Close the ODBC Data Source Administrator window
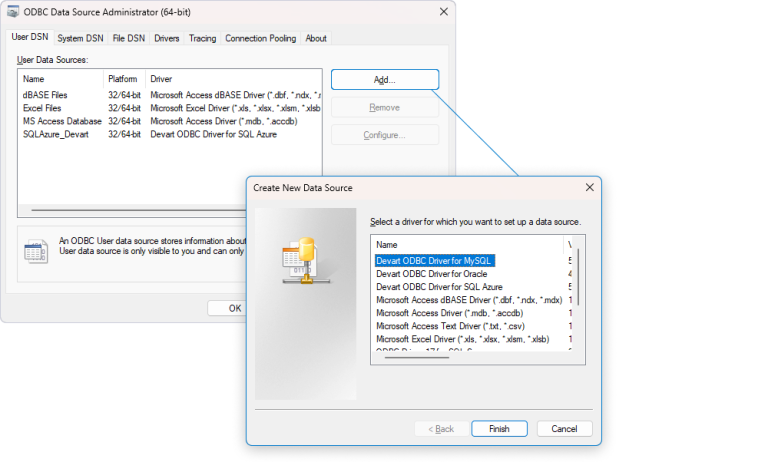 point(442,11)
